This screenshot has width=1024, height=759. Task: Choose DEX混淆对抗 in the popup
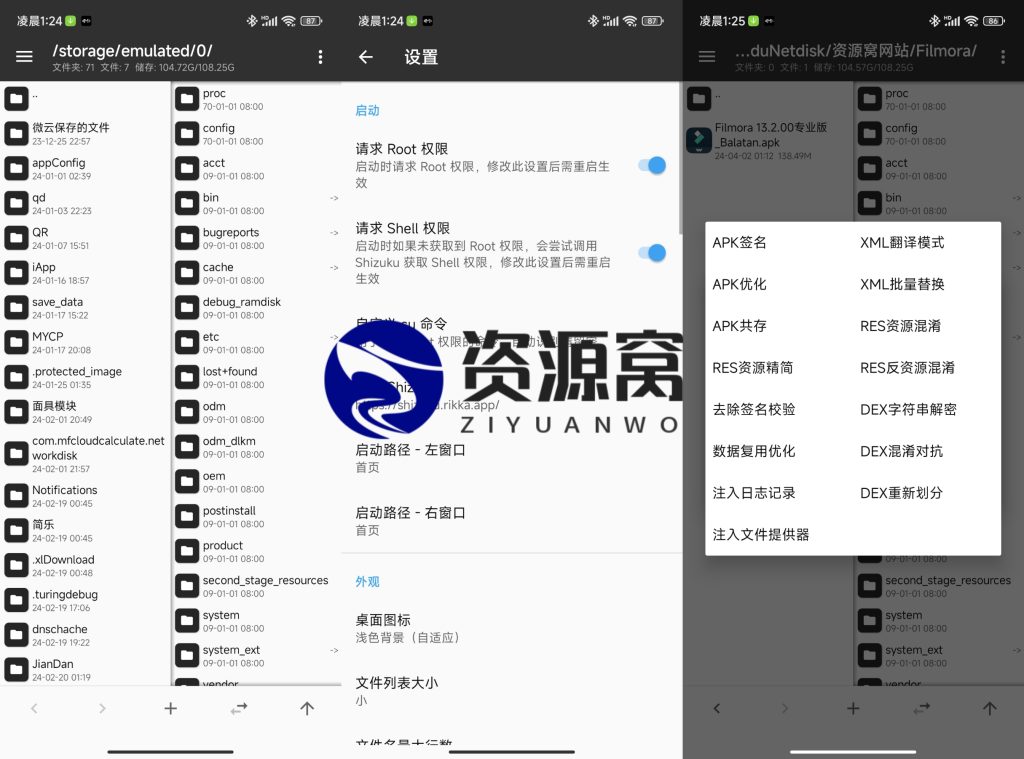coord(901,451)
